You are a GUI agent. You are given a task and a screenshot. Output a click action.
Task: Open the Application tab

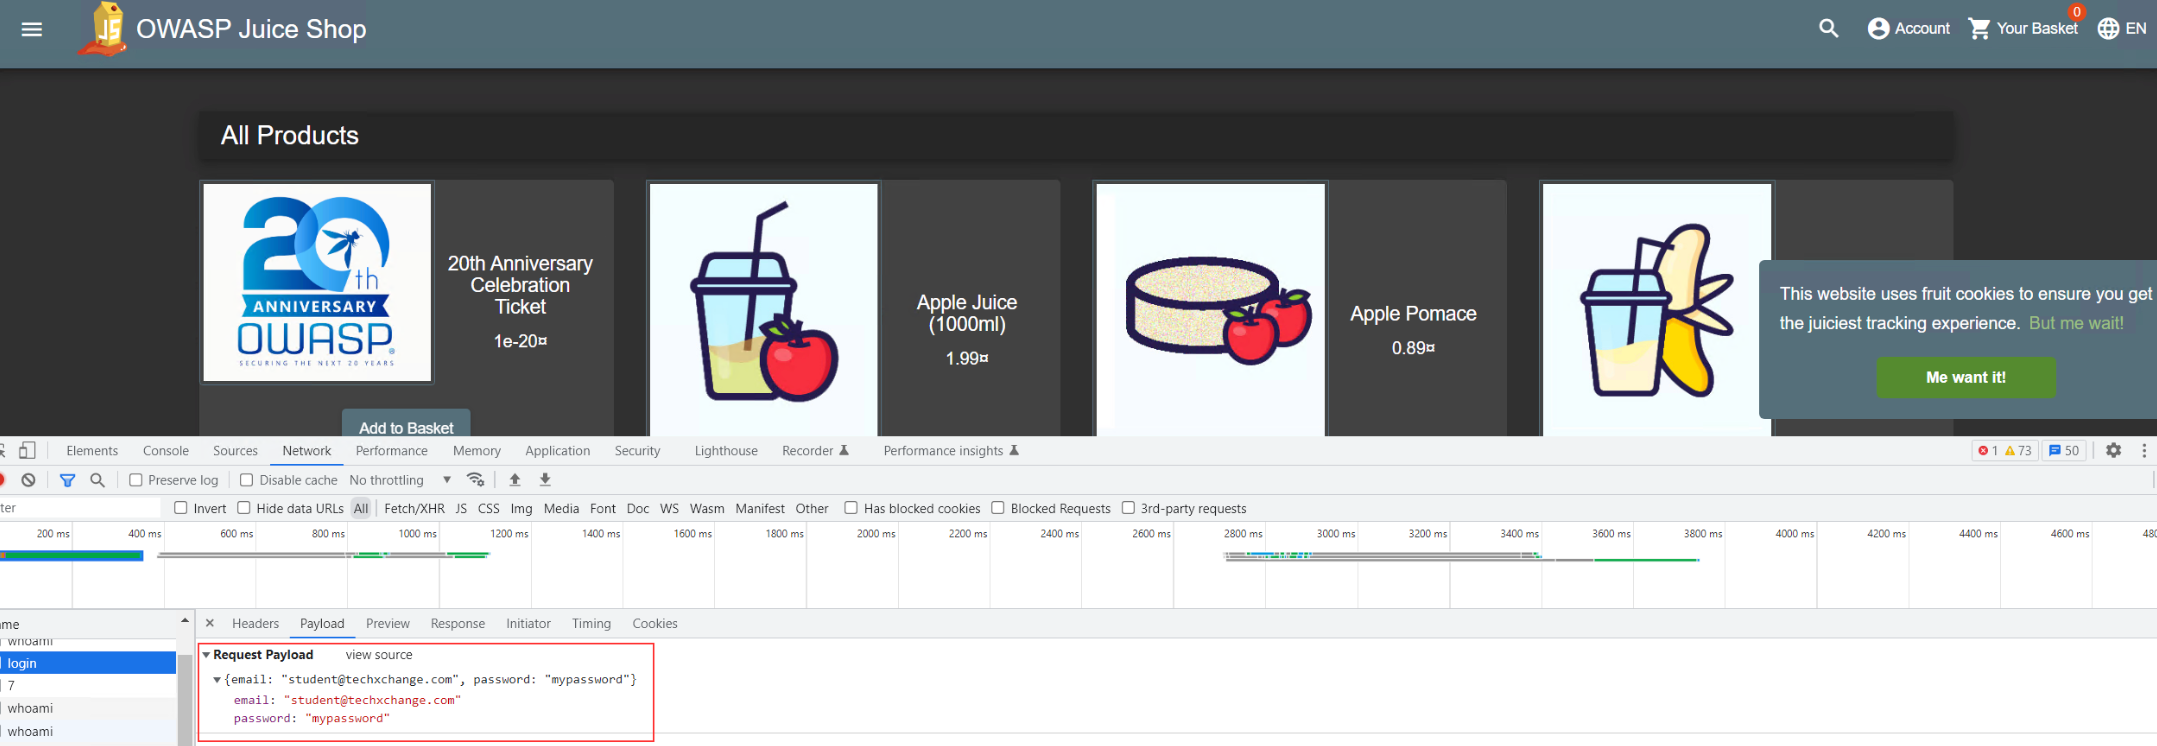point(558,451)
